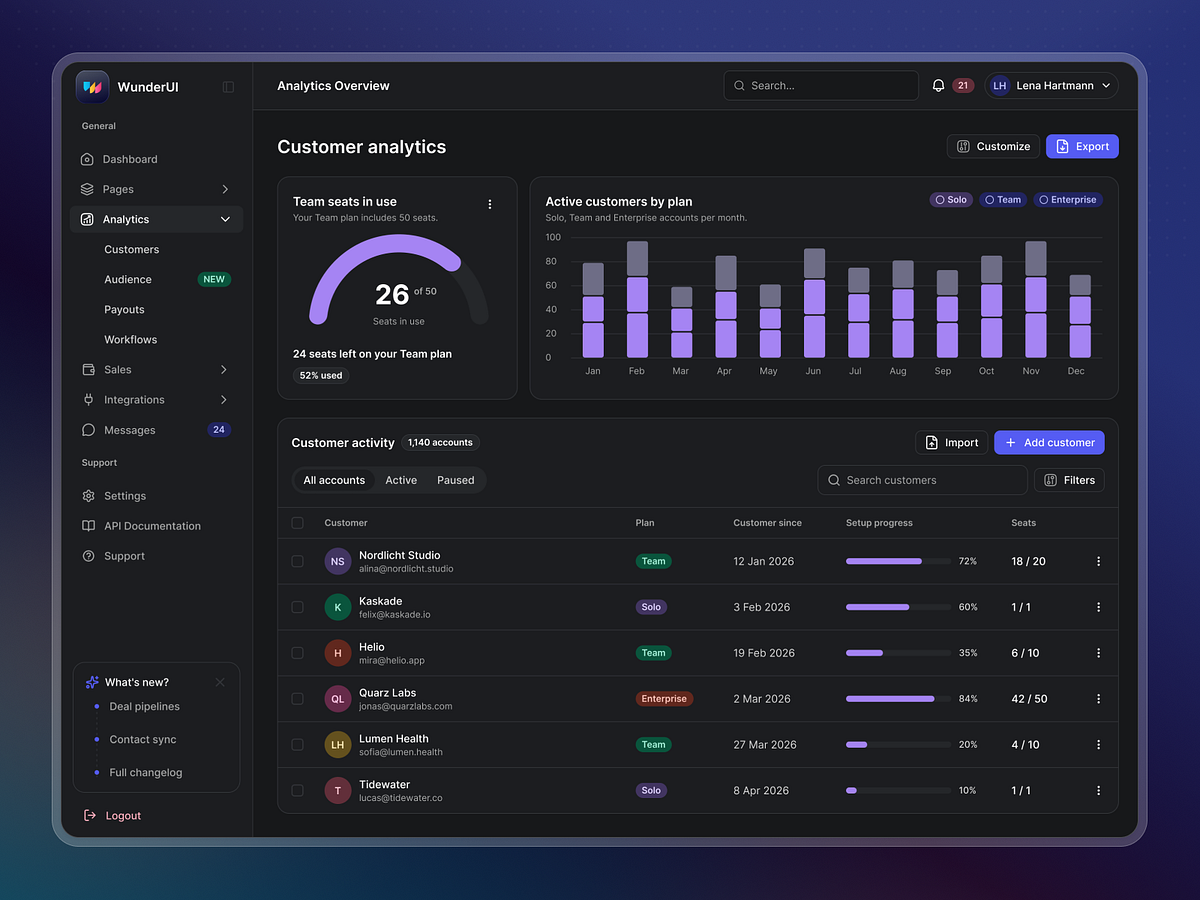Switch to the All accounts tab

[334, 480]
